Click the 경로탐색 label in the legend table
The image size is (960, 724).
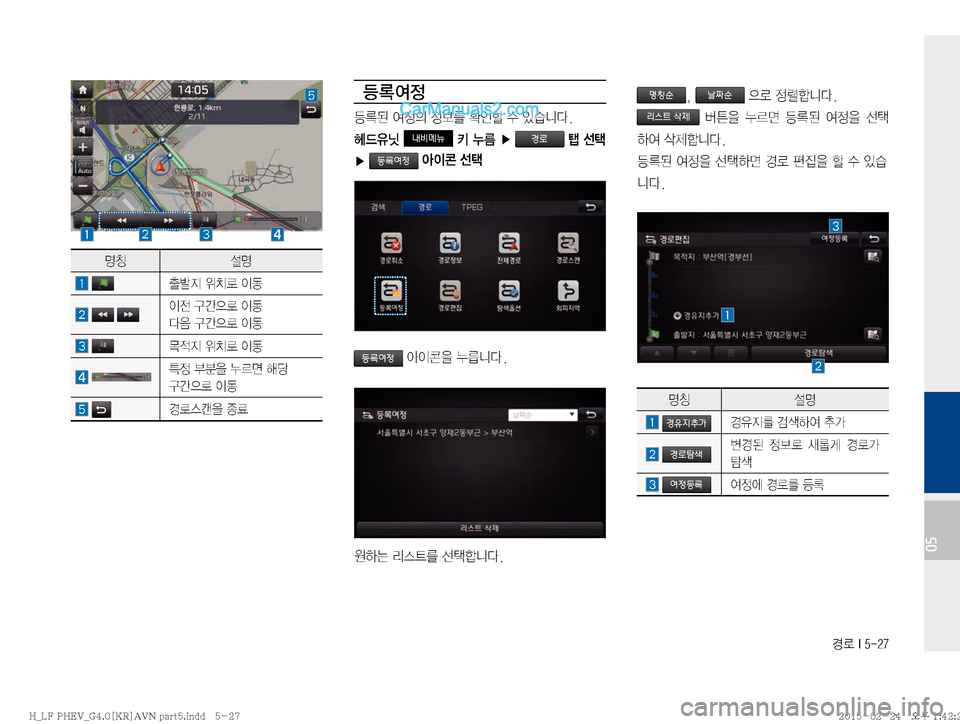(686, 455)
